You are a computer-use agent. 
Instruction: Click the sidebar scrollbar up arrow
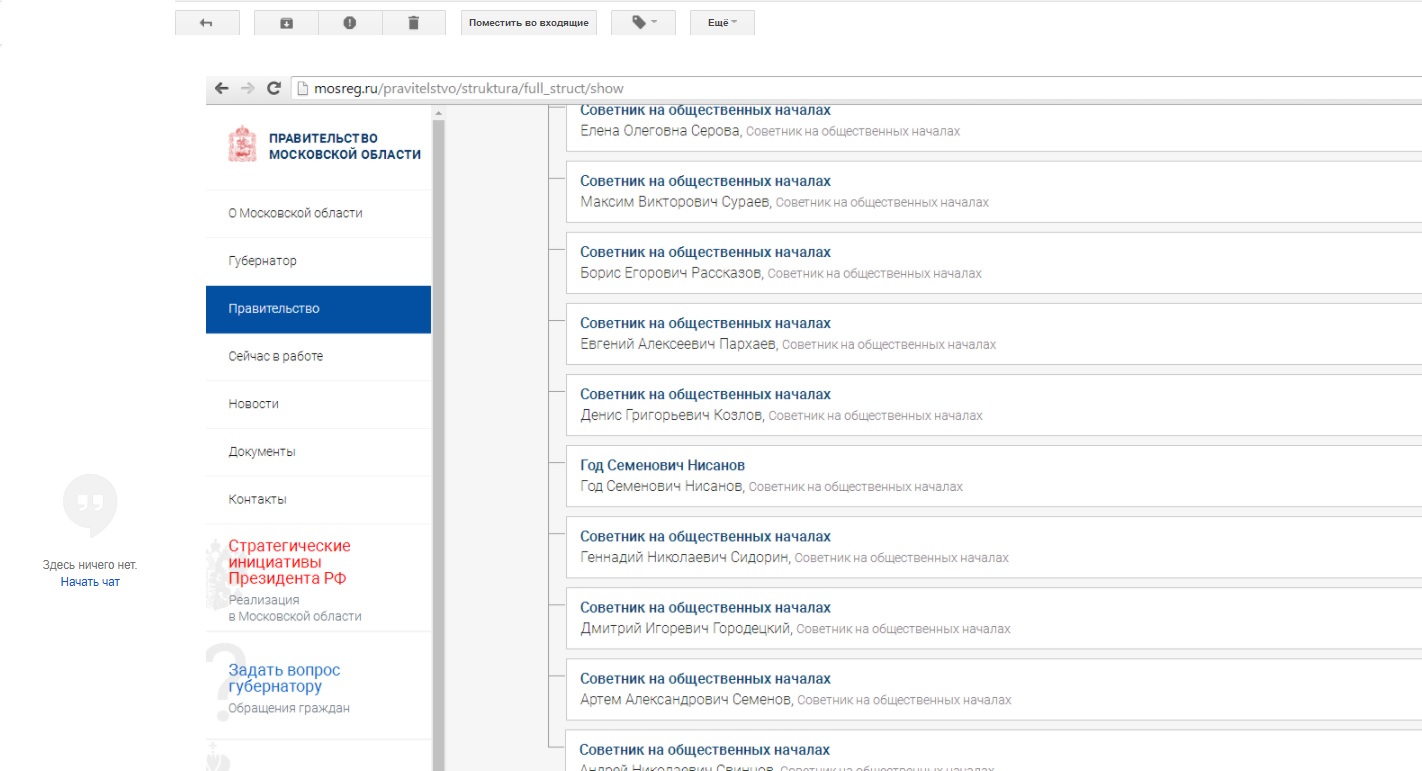click(x=438, y=114)
